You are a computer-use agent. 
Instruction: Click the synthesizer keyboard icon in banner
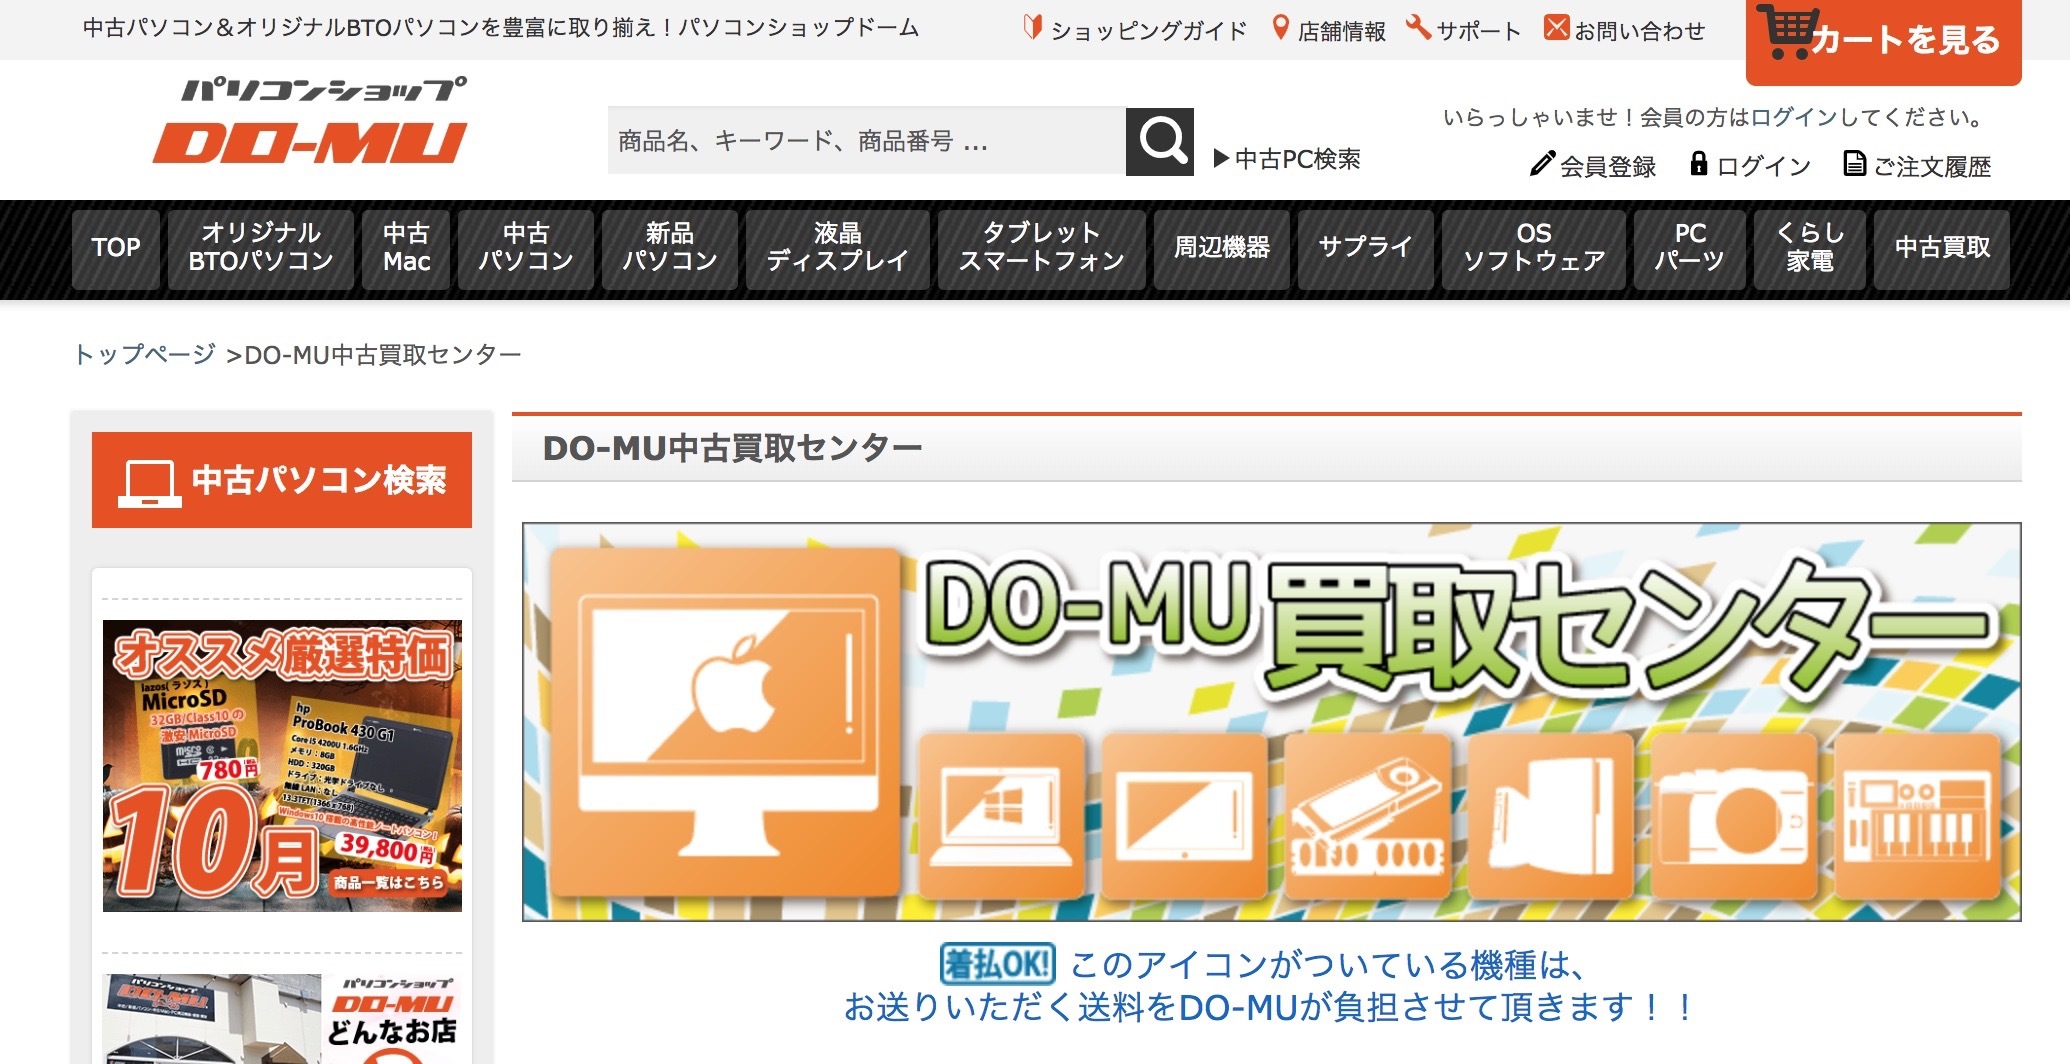click(1918, 814)
